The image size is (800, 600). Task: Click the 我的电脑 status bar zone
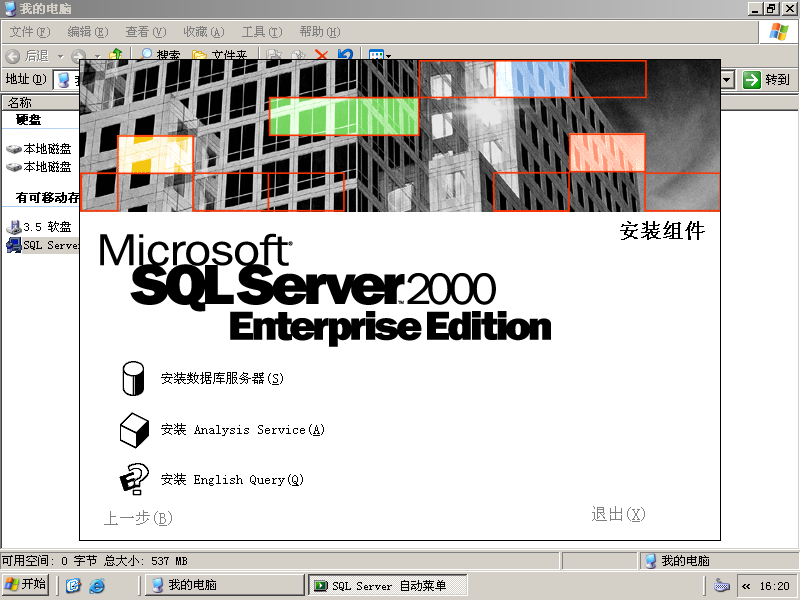719,561
